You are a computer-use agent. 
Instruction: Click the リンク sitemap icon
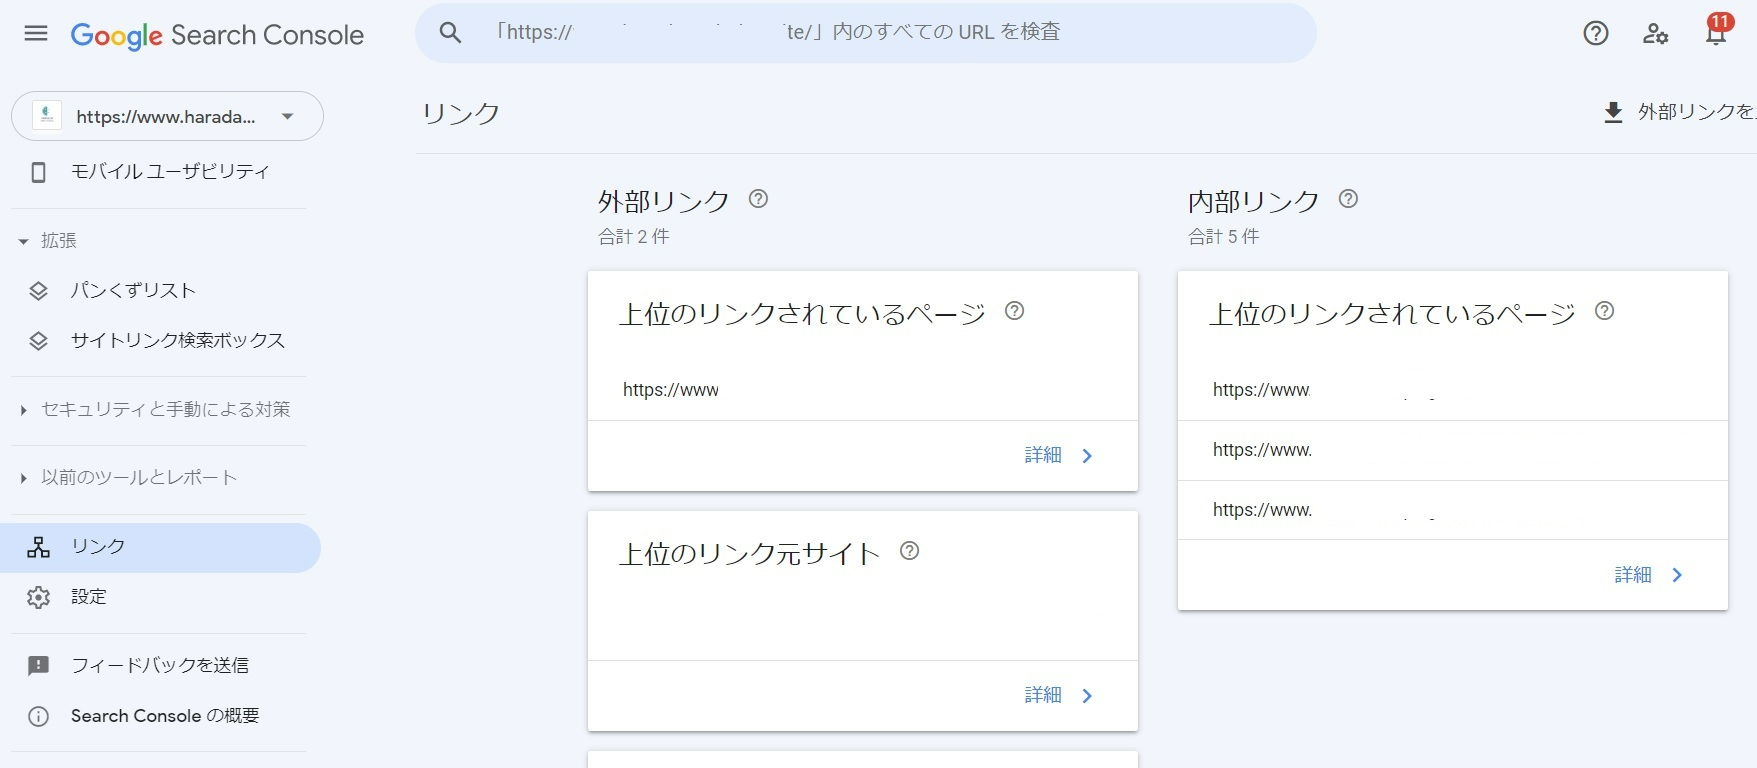pos(38,547)
